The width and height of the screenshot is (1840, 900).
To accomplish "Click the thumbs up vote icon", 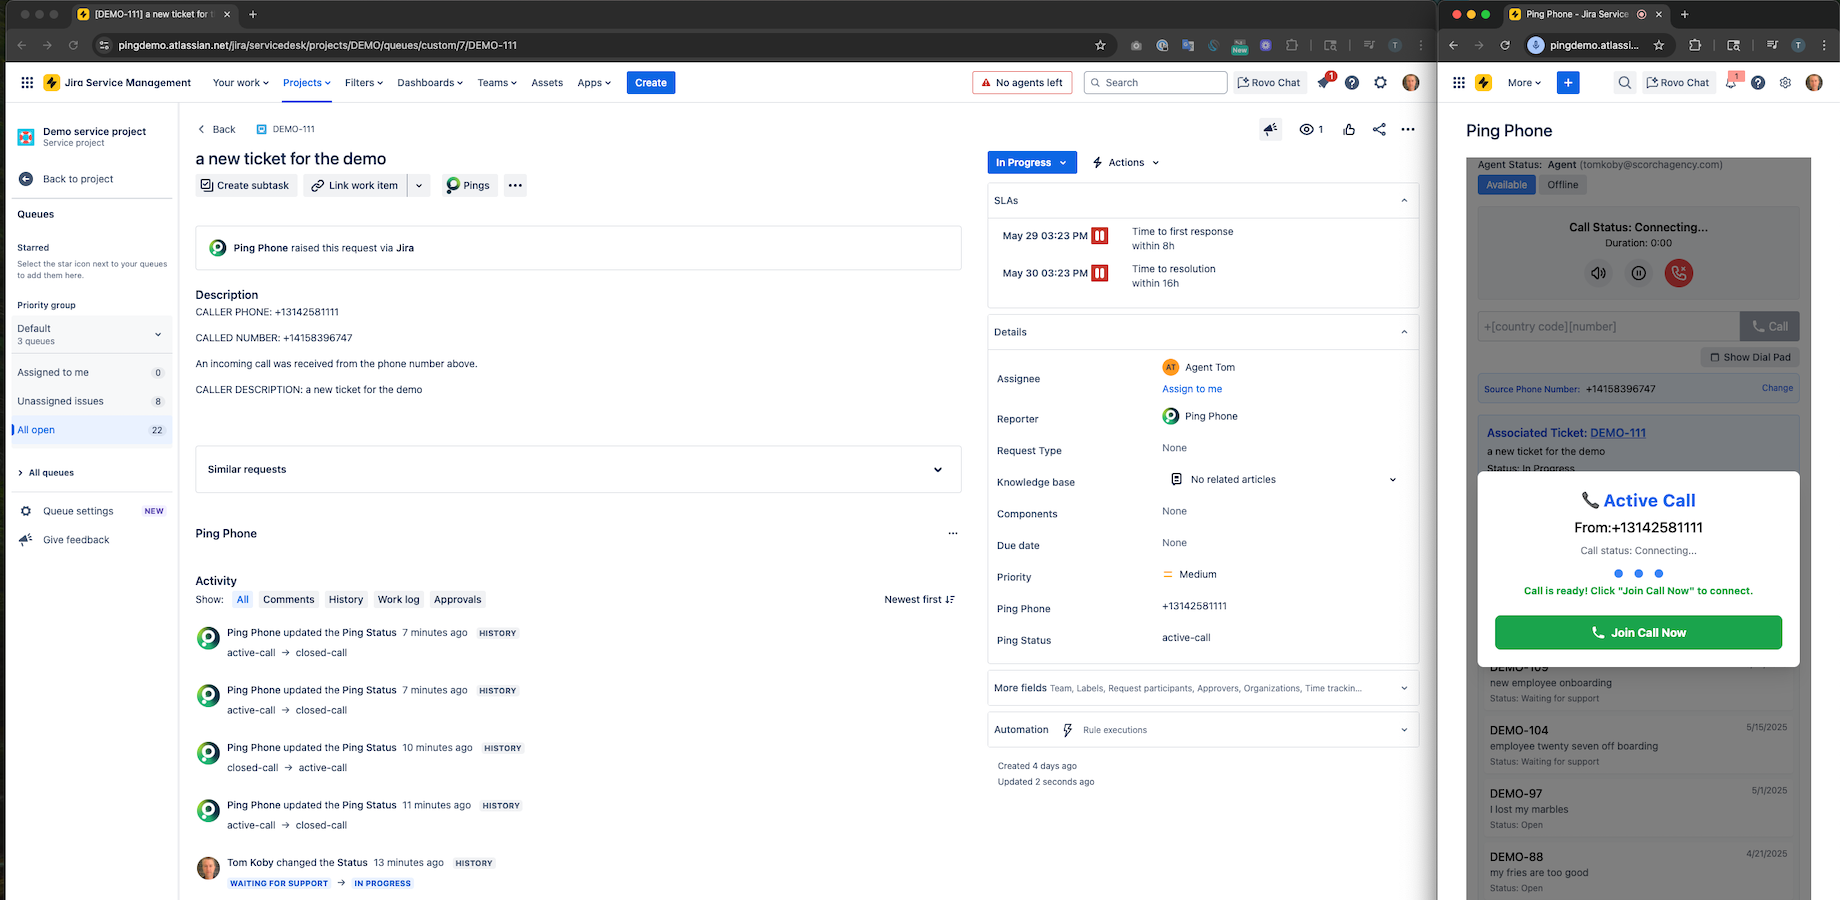I will pos(1349,129).
